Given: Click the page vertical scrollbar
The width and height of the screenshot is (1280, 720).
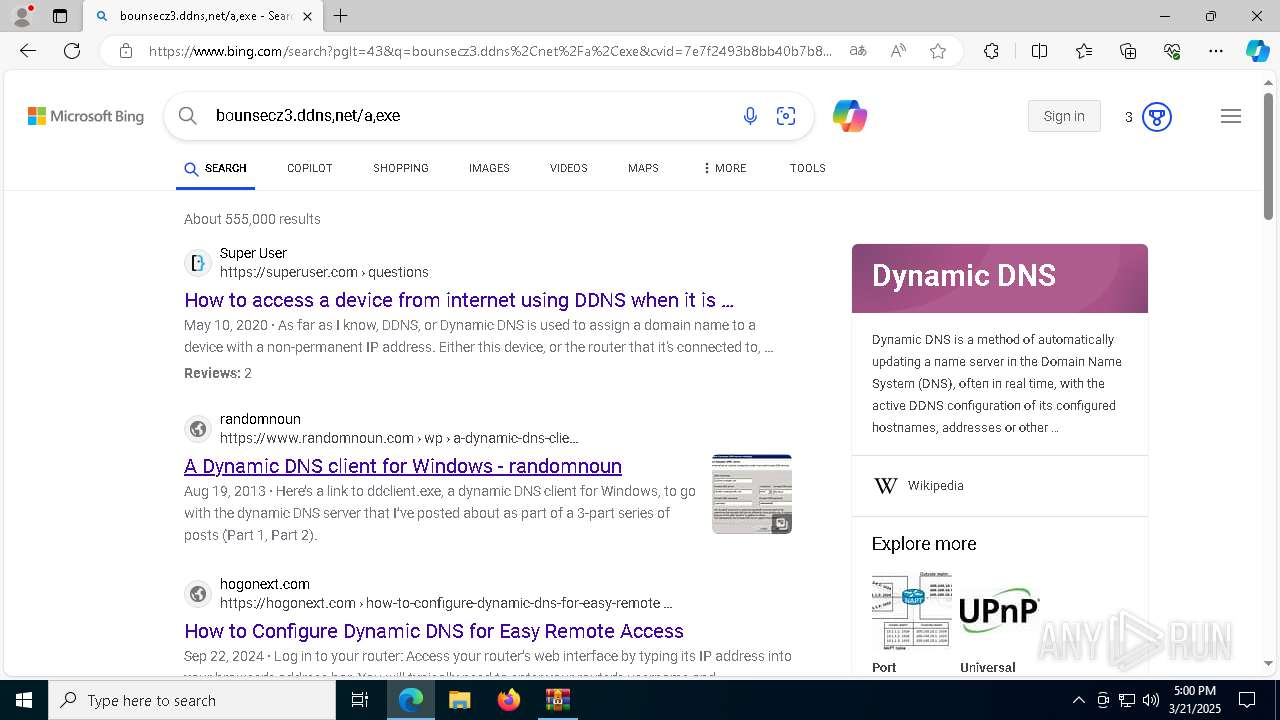Looking at the screenshot, I should click(1268, 155).
